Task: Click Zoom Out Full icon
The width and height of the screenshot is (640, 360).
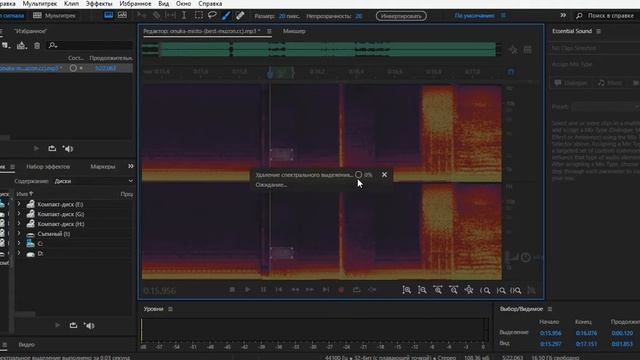Action: coord(469,290)
